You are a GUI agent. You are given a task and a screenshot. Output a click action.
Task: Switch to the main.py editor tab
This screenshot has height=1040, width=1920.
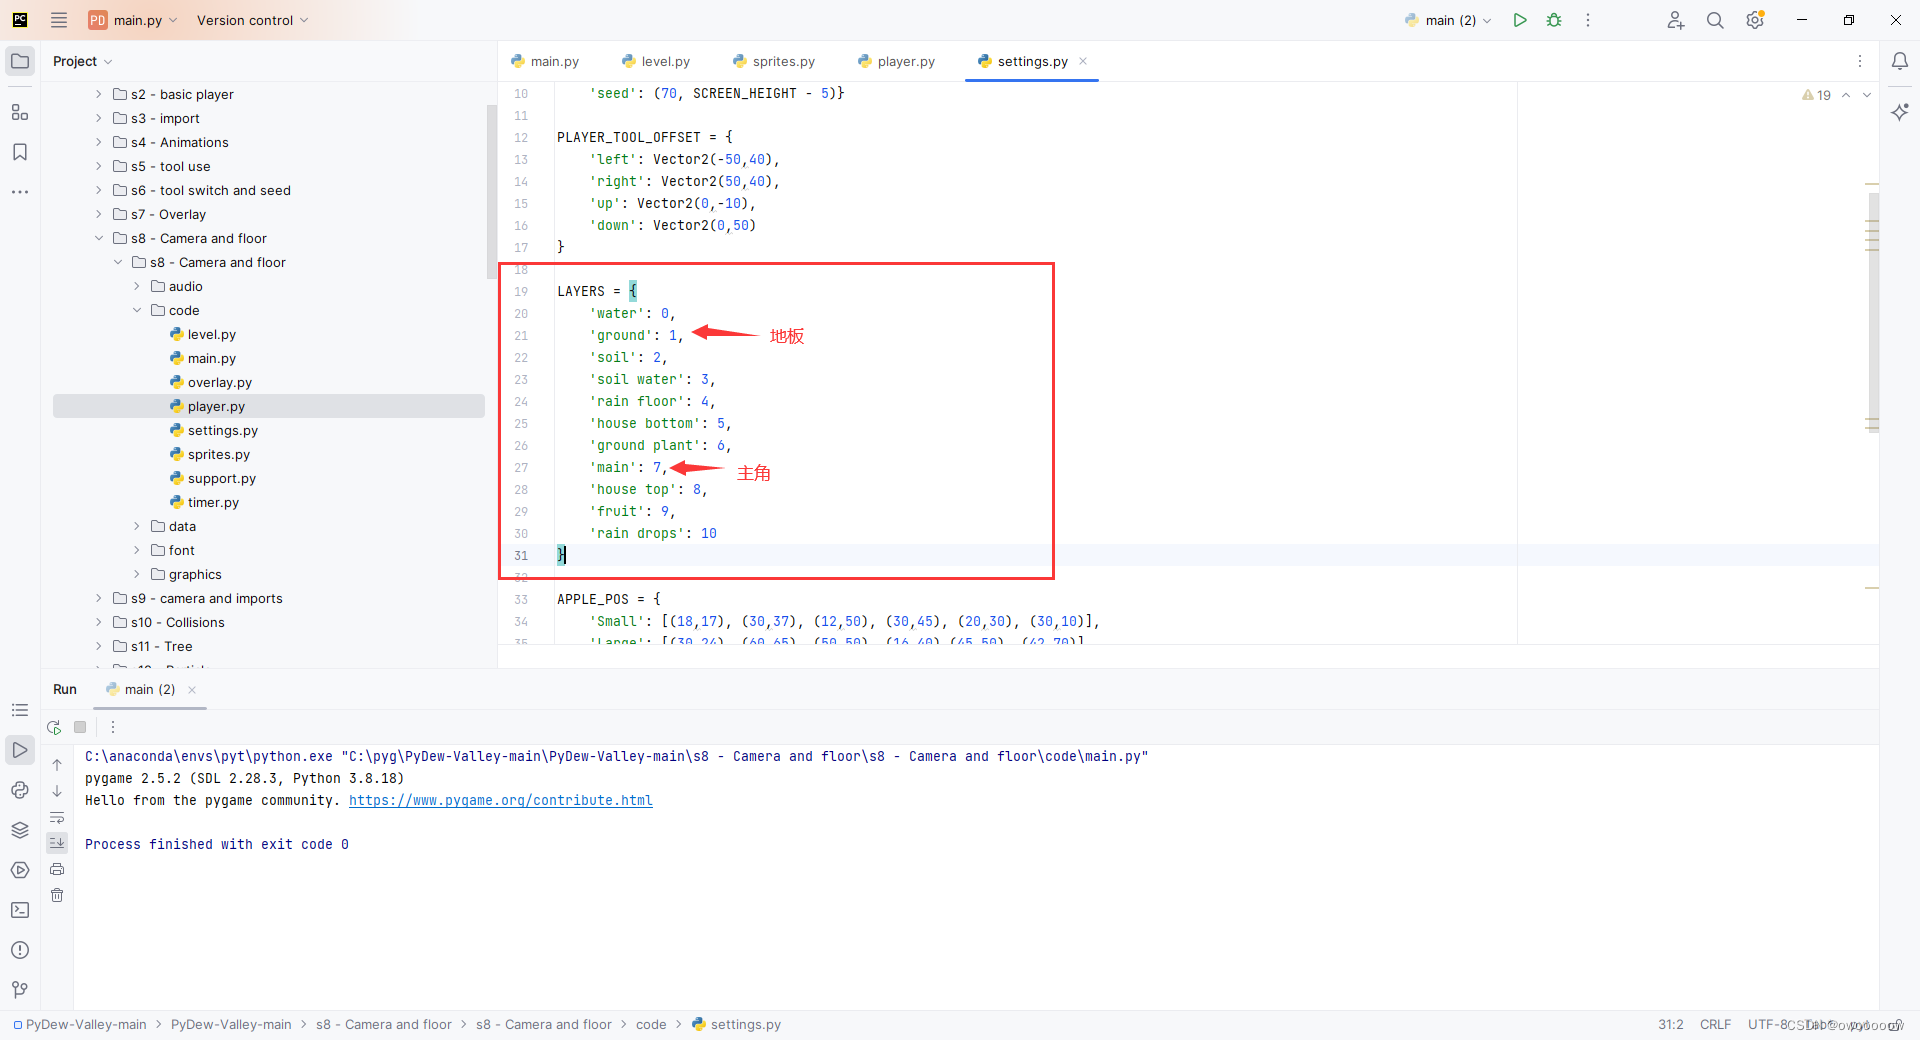(x=545, y=61)
